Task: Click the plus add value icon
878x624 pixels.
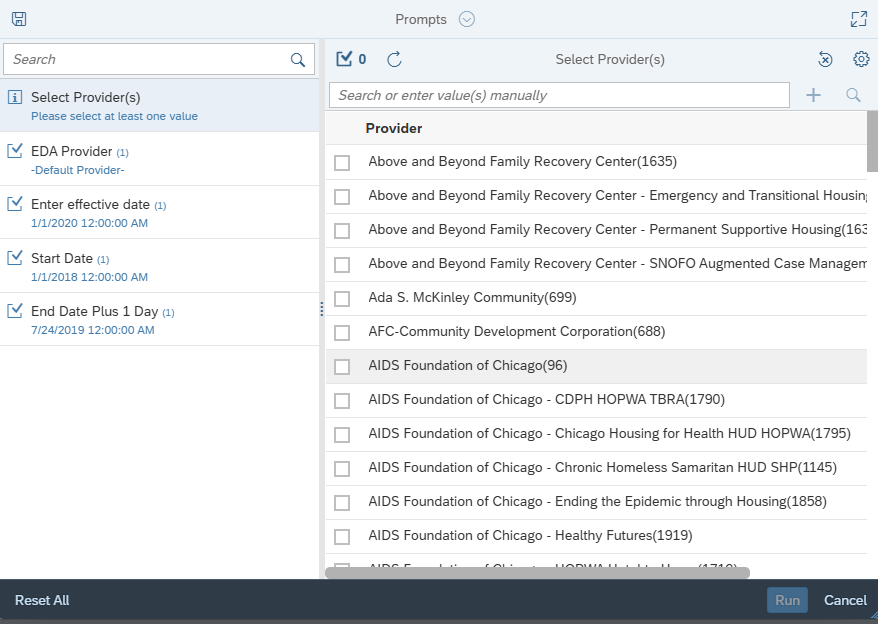Action: 813,95
